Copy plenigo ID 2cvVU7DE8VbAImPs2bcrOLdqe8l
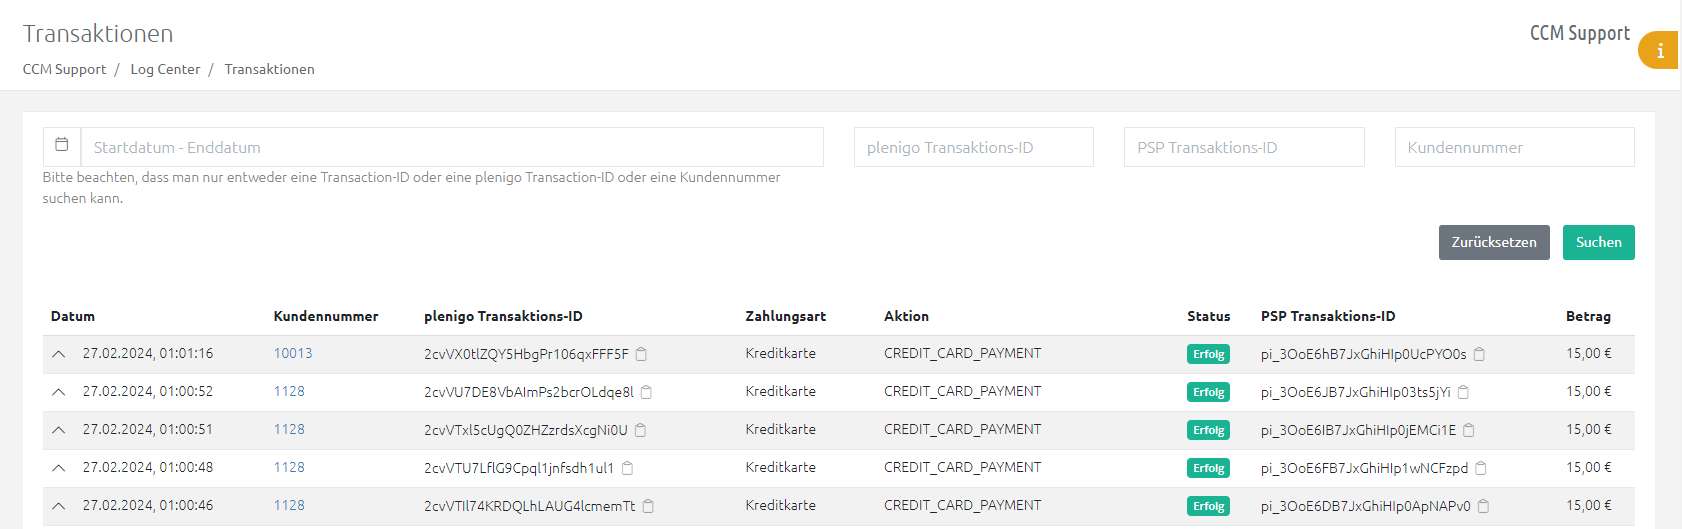 click(x=646, y=392)
